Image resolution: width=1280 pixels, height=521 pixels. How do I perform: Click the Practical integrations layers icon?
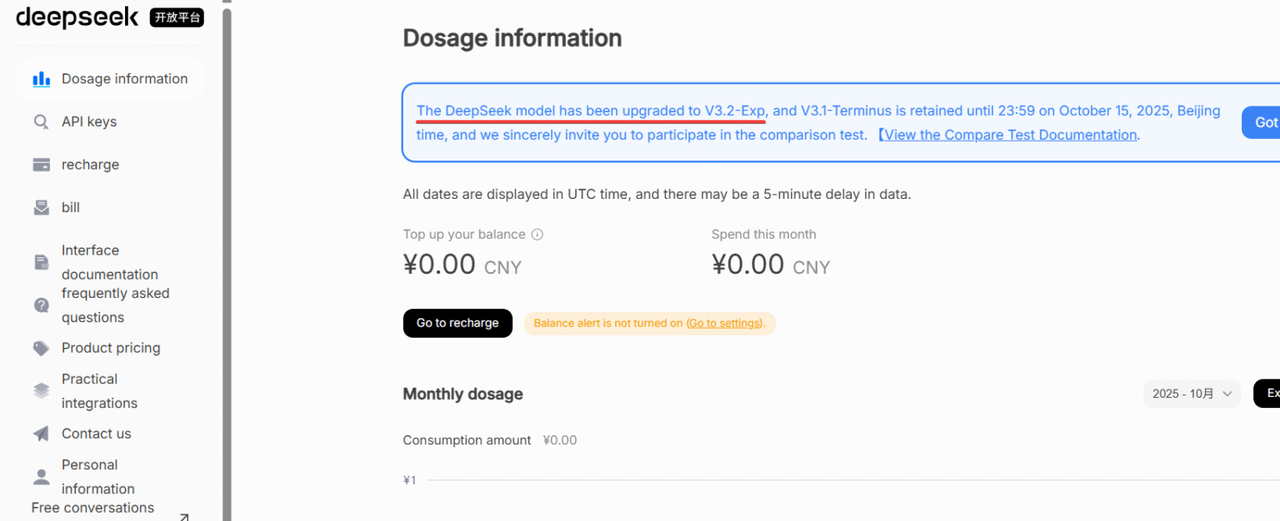point(41,391)
